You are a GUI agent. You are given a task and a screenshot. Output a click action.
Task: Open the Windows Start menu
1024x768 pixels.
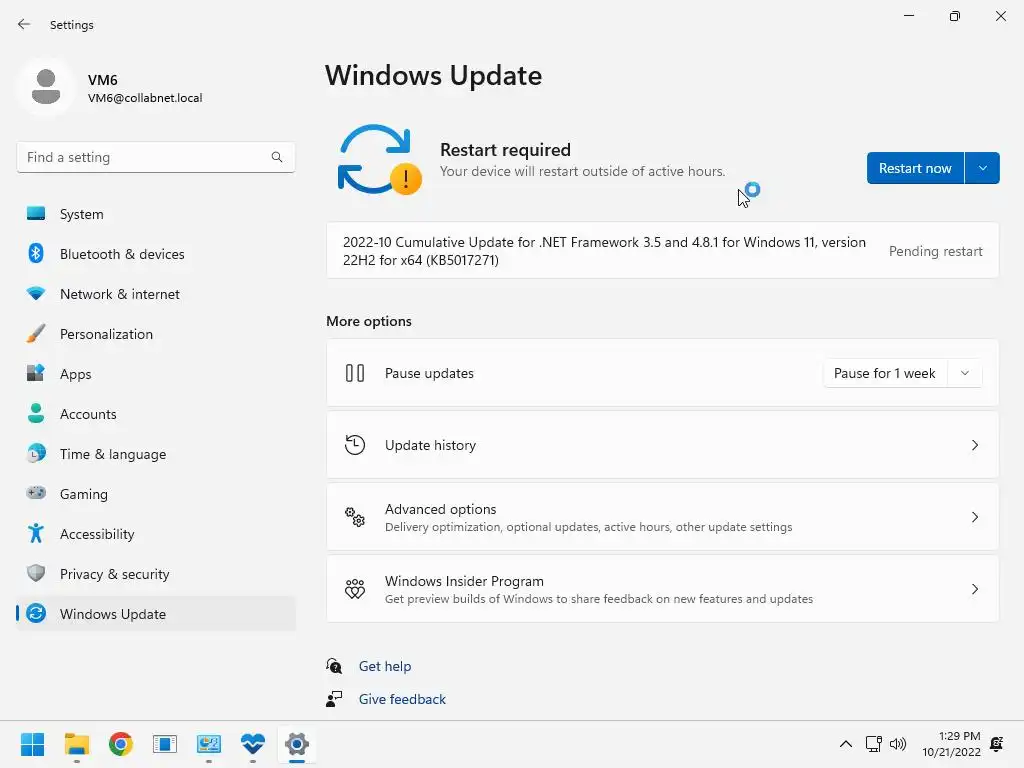pos(32,744)
